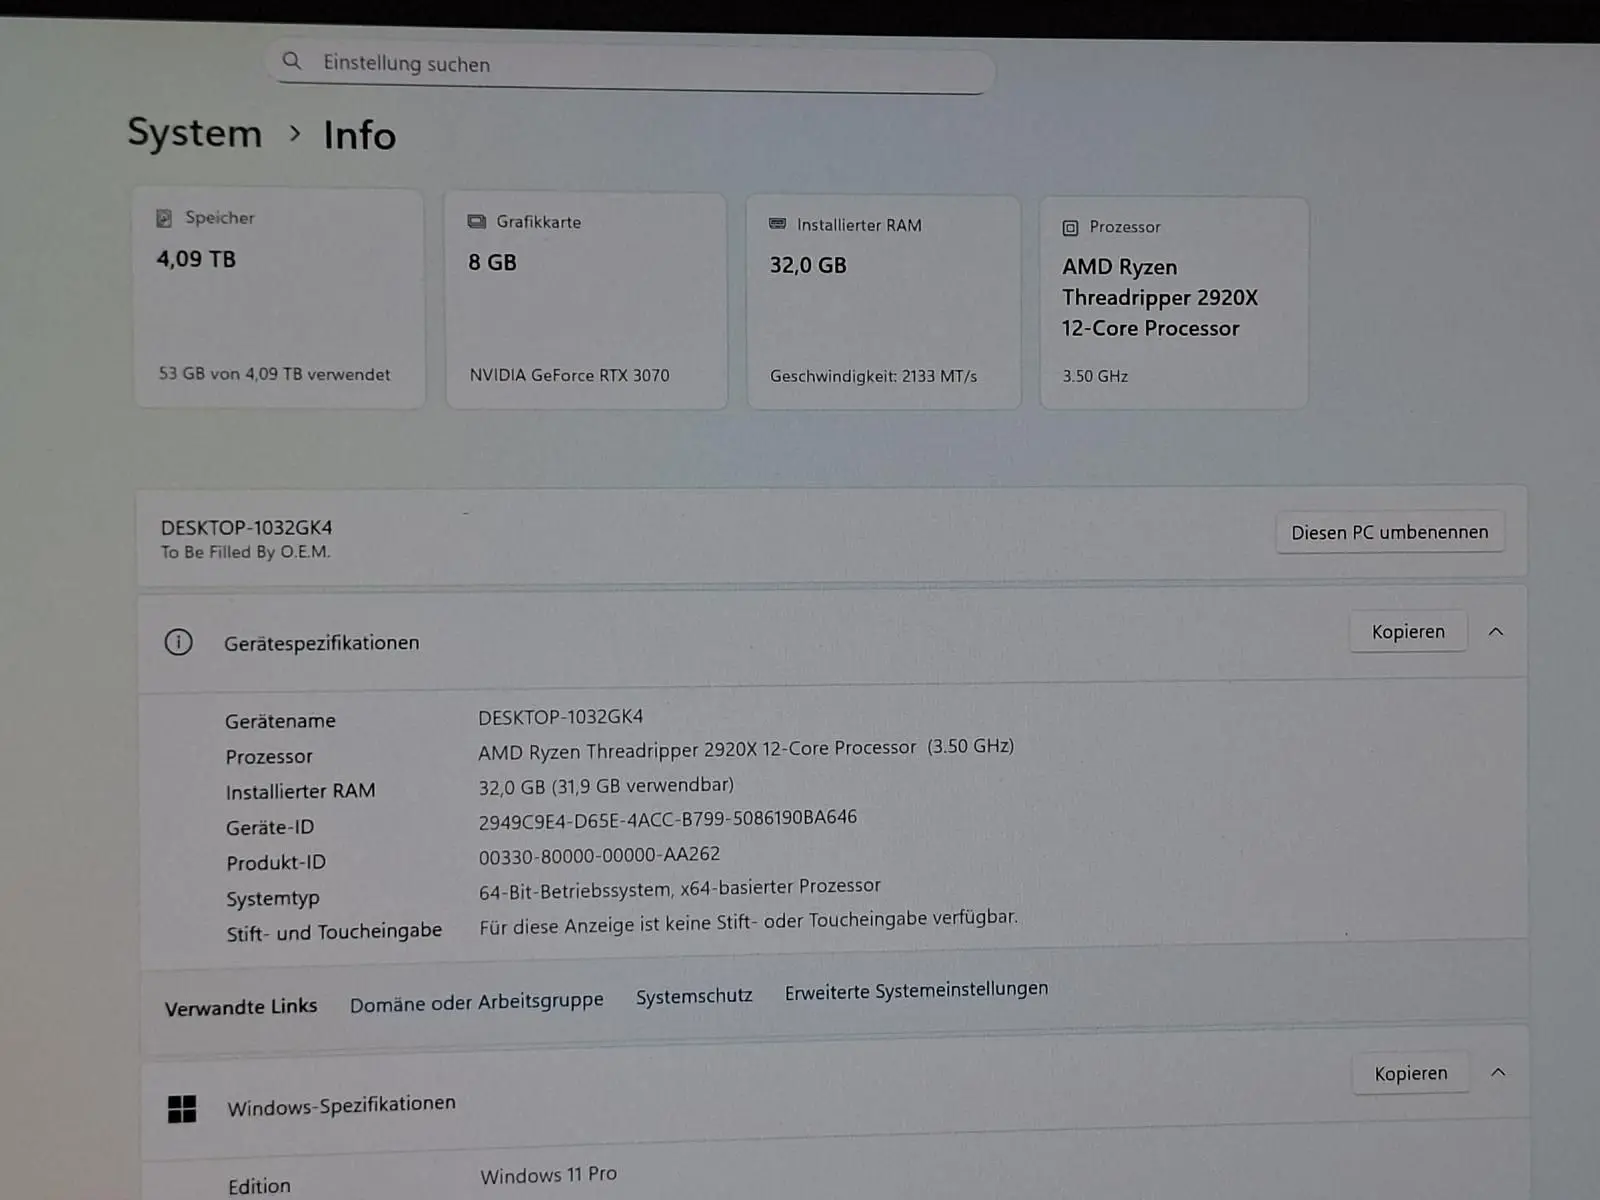1600x1200 pixels.
Task: Copy Windows specifications with Kopieren
Action: (x=1410, y=1073)
